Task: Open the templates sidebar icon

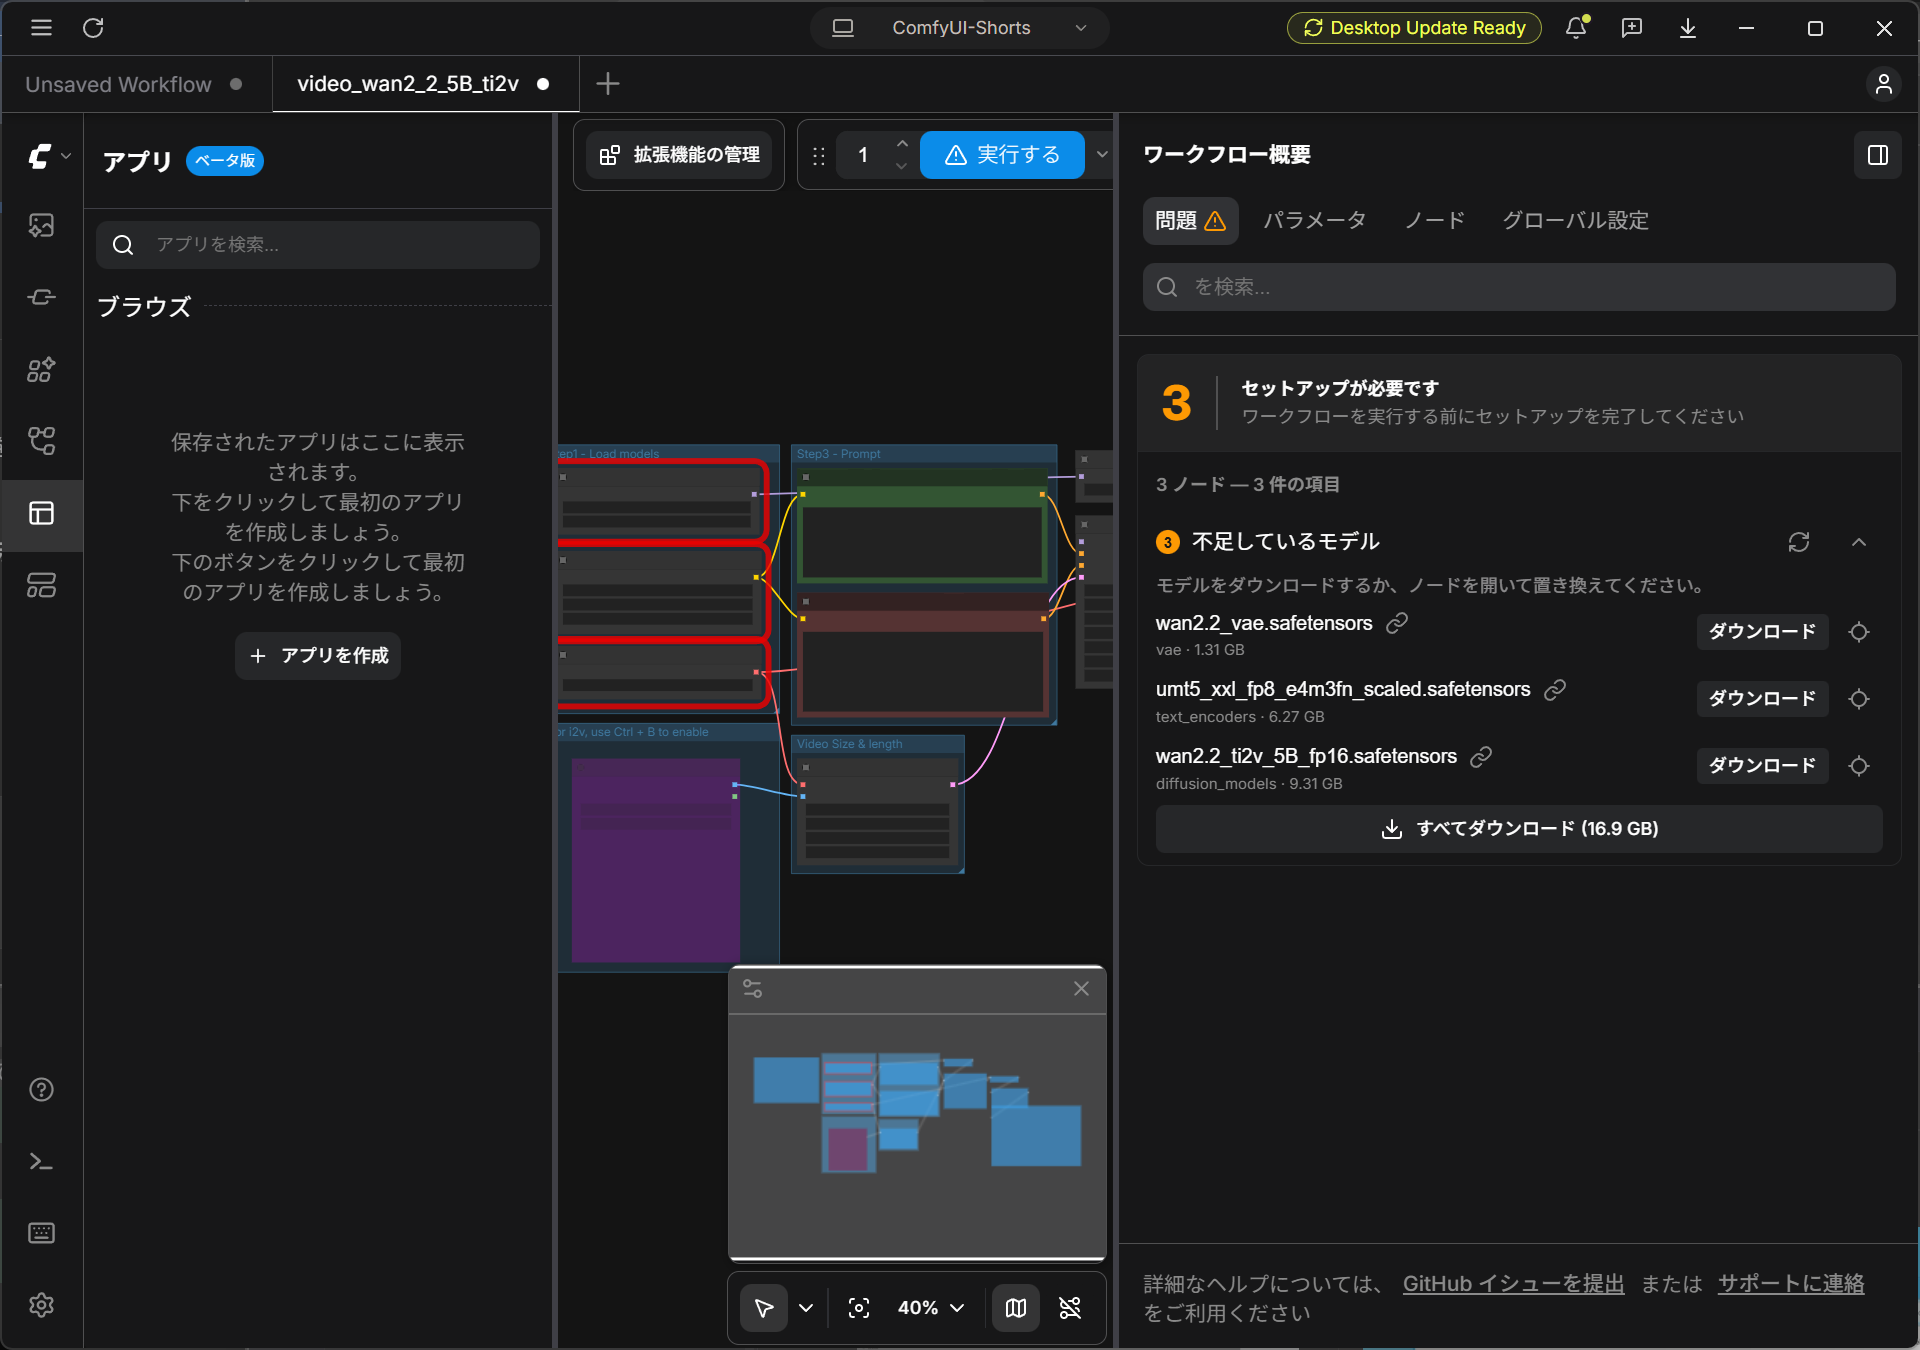Action: (x=41, y=586)
